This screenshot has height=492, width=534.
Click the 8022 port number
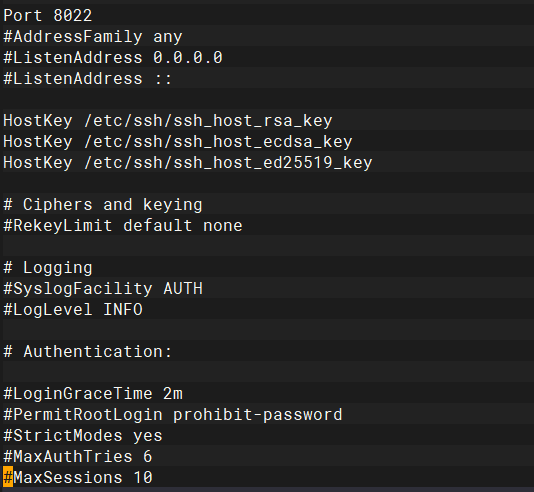[73, 15]
